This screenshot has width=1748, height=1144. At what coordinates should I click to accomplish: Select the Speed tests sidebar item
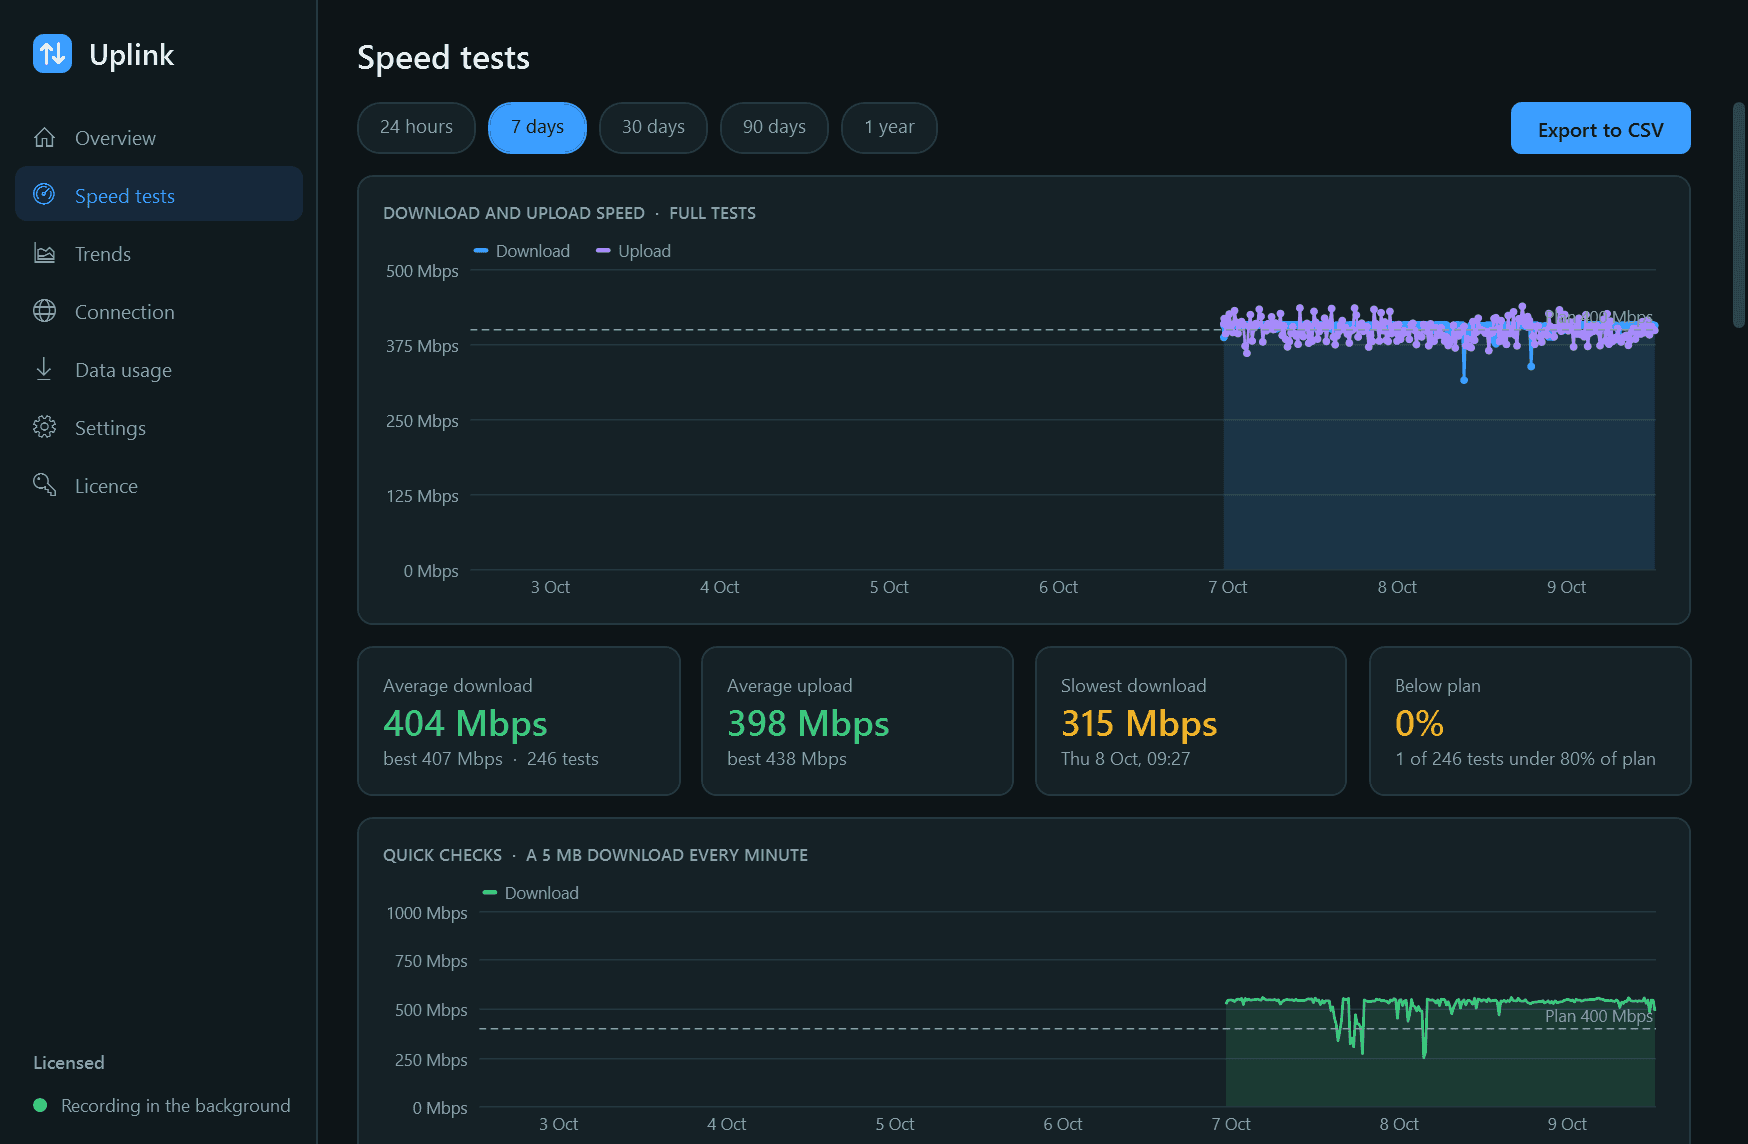[x=159, y=194]
